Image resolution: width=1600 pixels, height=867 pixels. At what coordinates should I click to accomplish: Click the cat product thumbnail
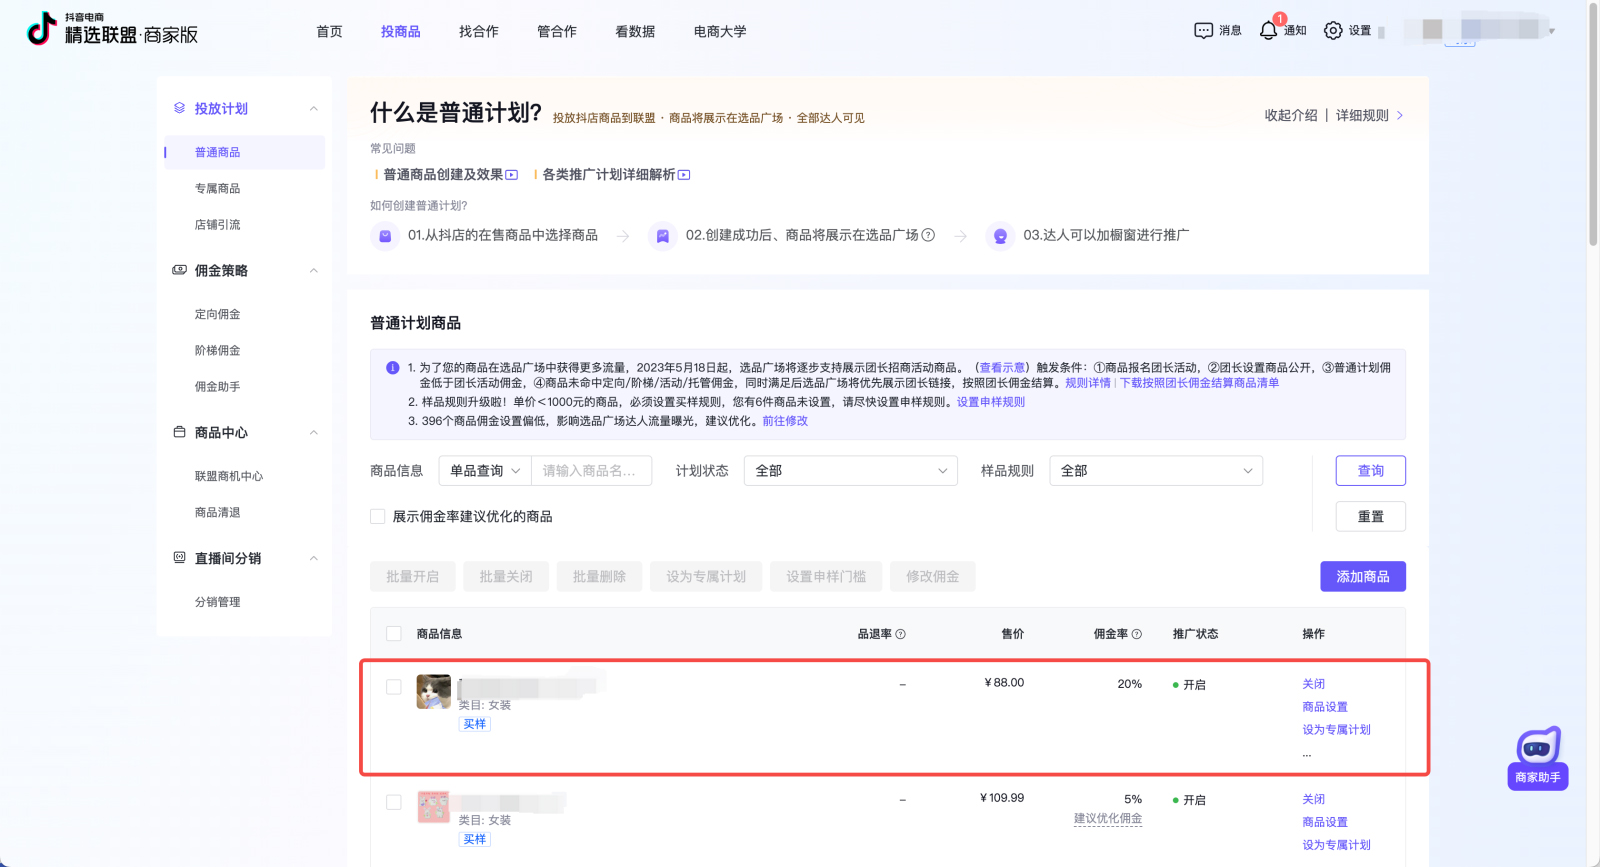[434, 692]
